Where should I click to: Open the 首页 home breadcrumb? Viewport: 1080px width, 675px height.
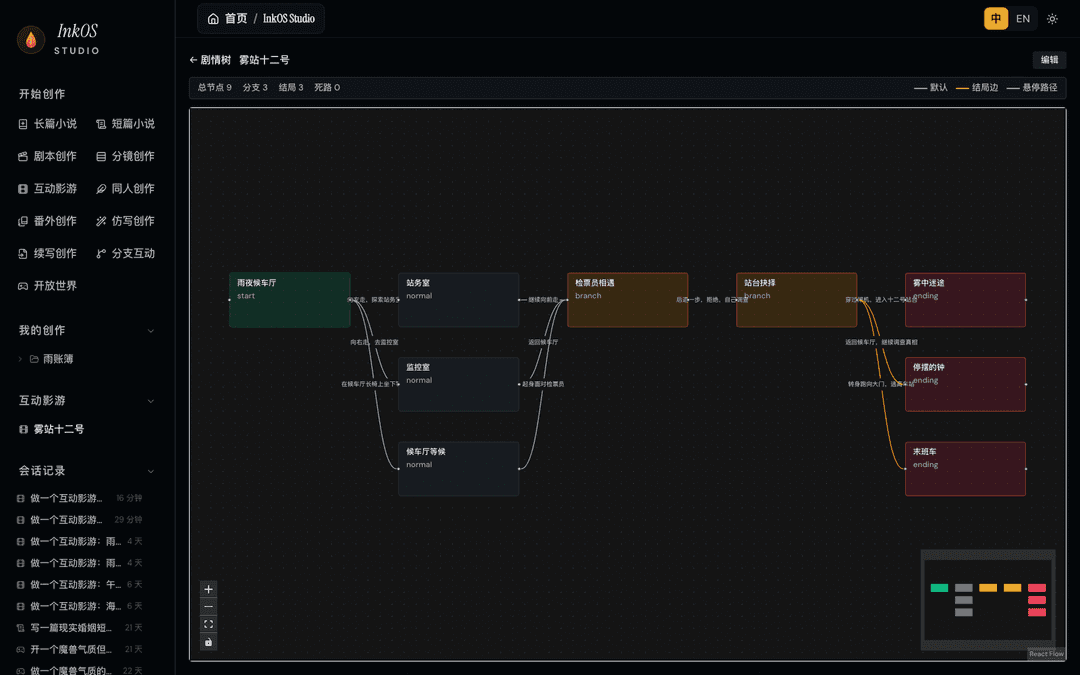(227, 19)
